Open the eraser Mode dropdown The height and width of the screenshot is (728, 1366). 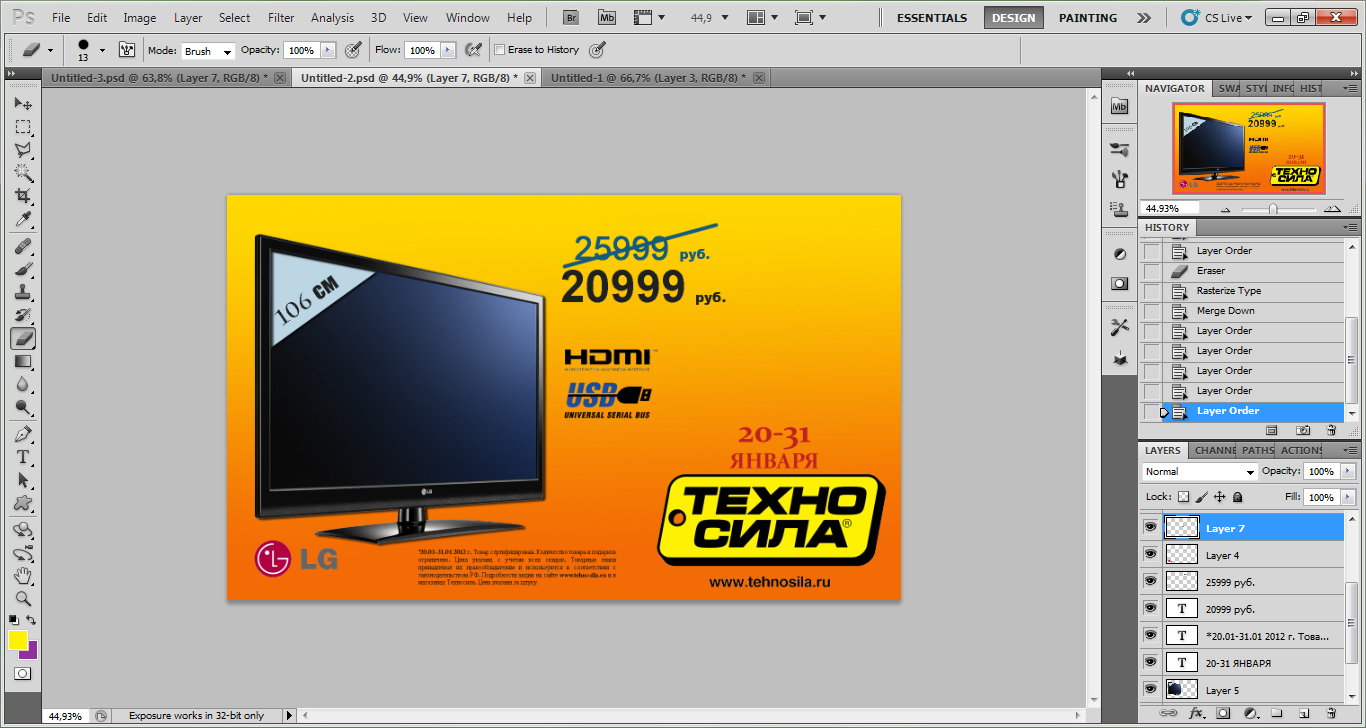207,50
